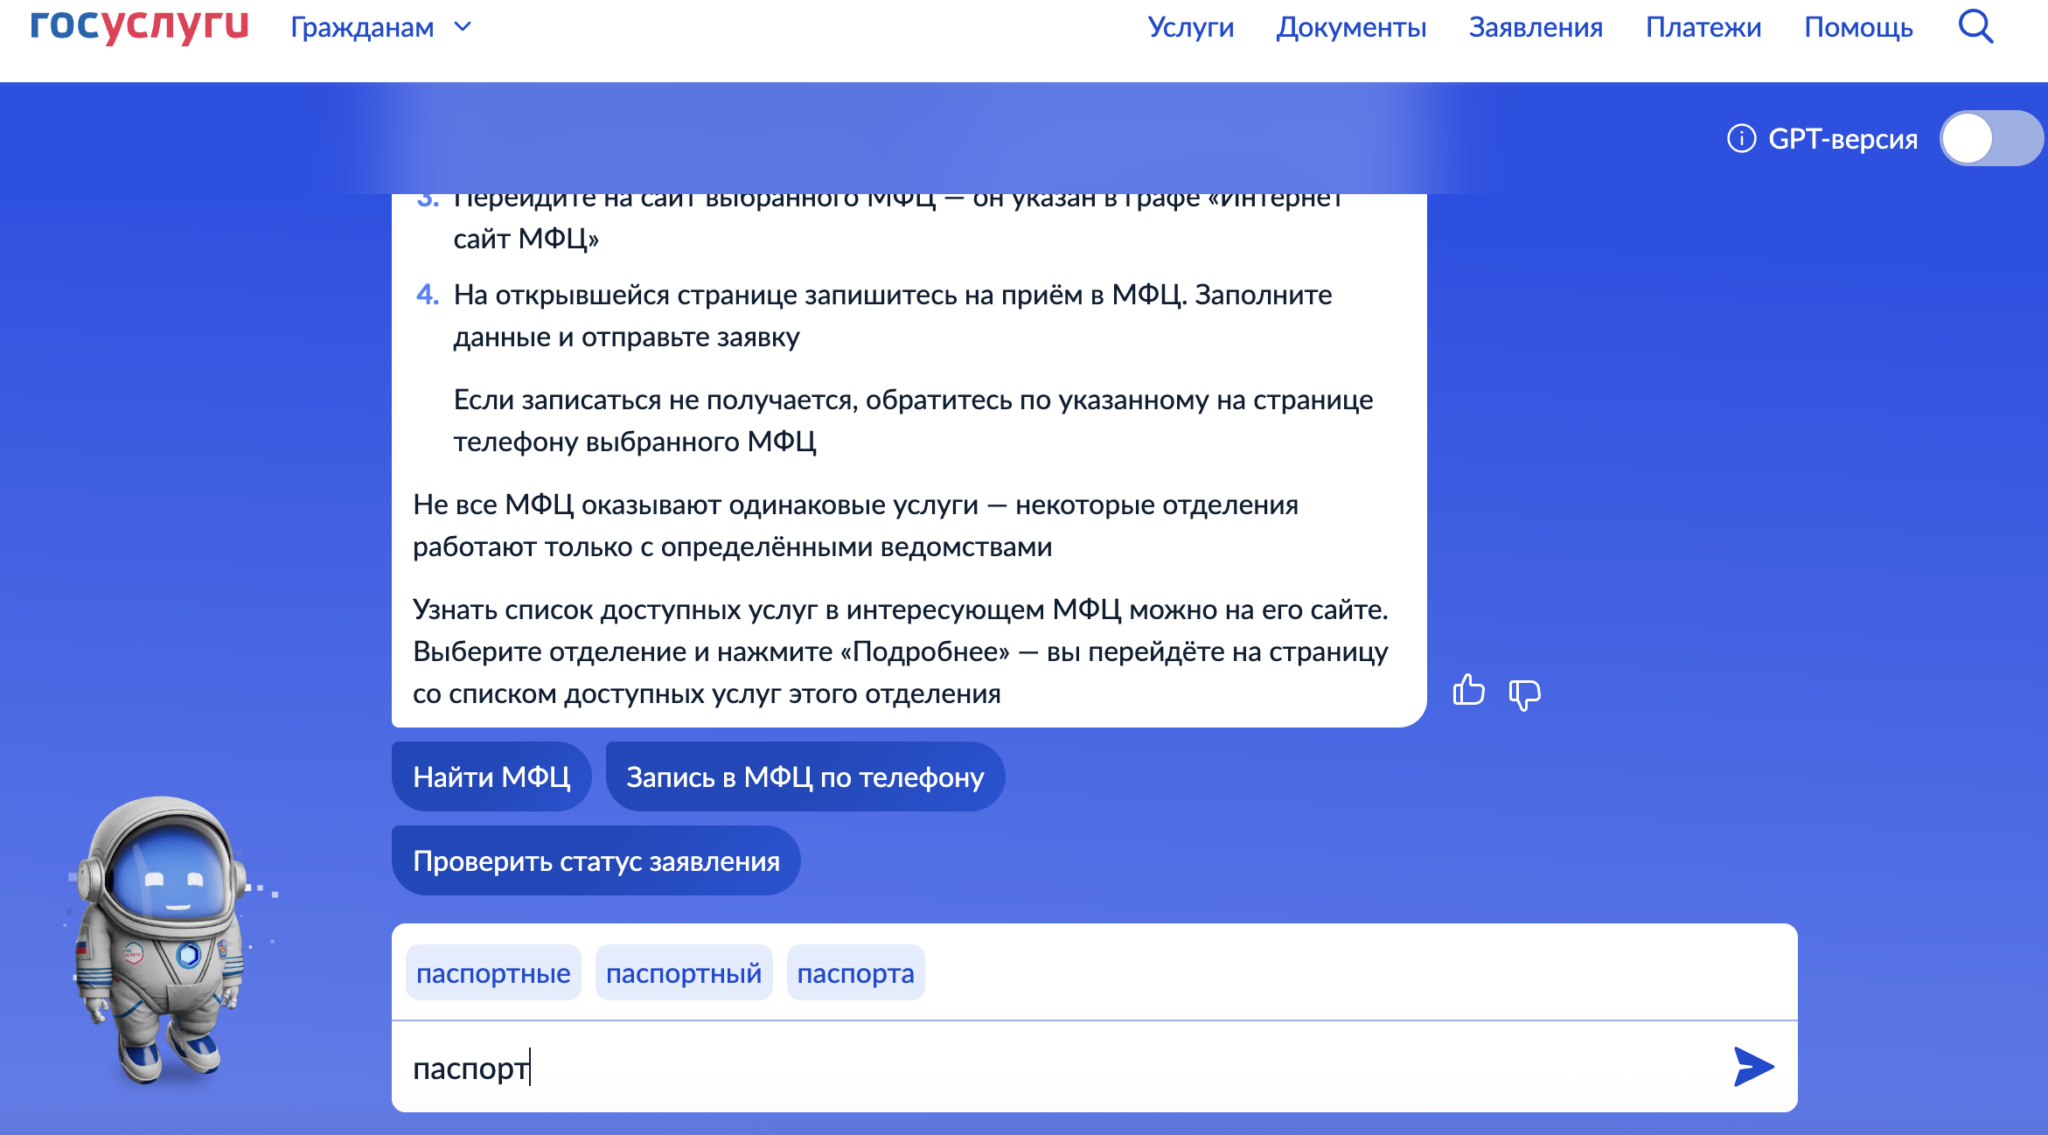Viewport: 2048px width, 1135px height.
Task: Pick the паспорта suggestion chip
Action: point(855,973)
